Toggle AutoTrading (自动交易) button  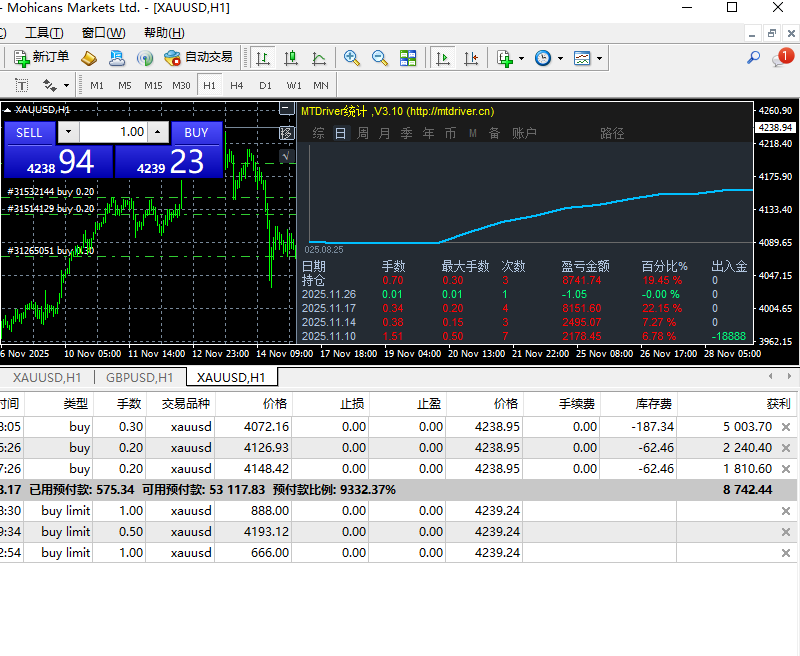click(x=198, y=58)
